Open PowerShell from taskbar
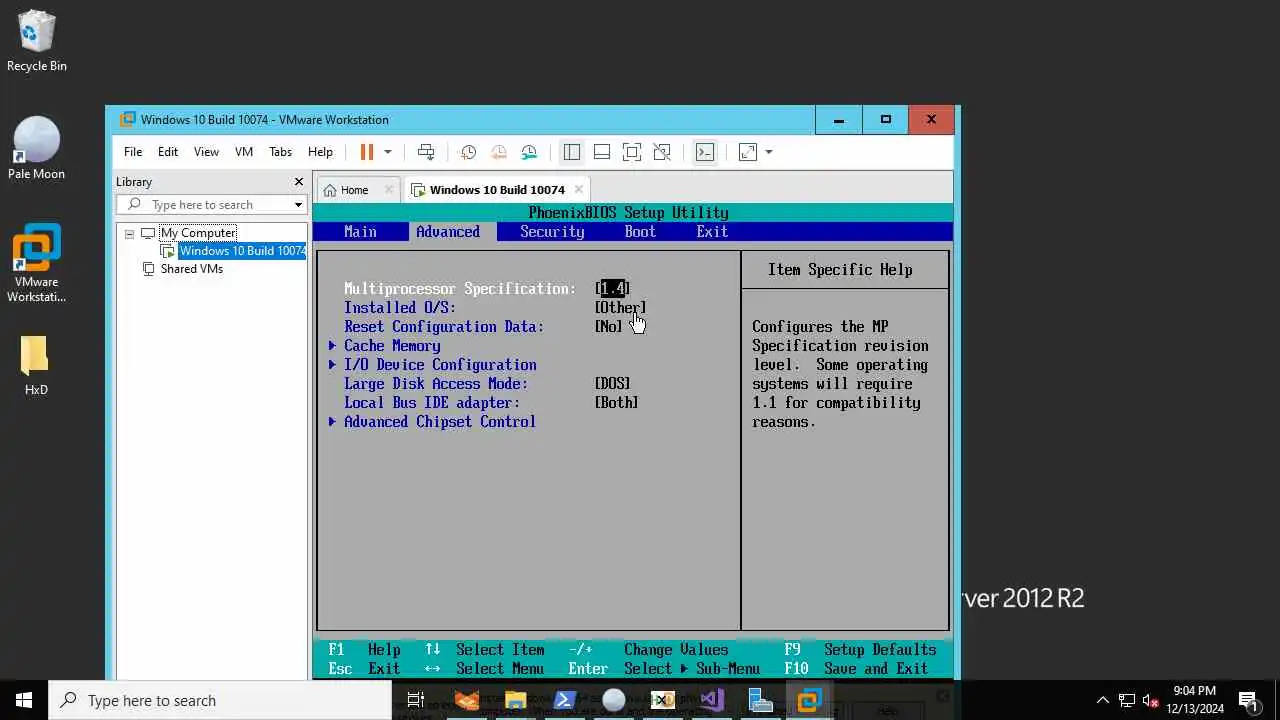This screenshot has height=720, width=1280. tap(564, 700)
